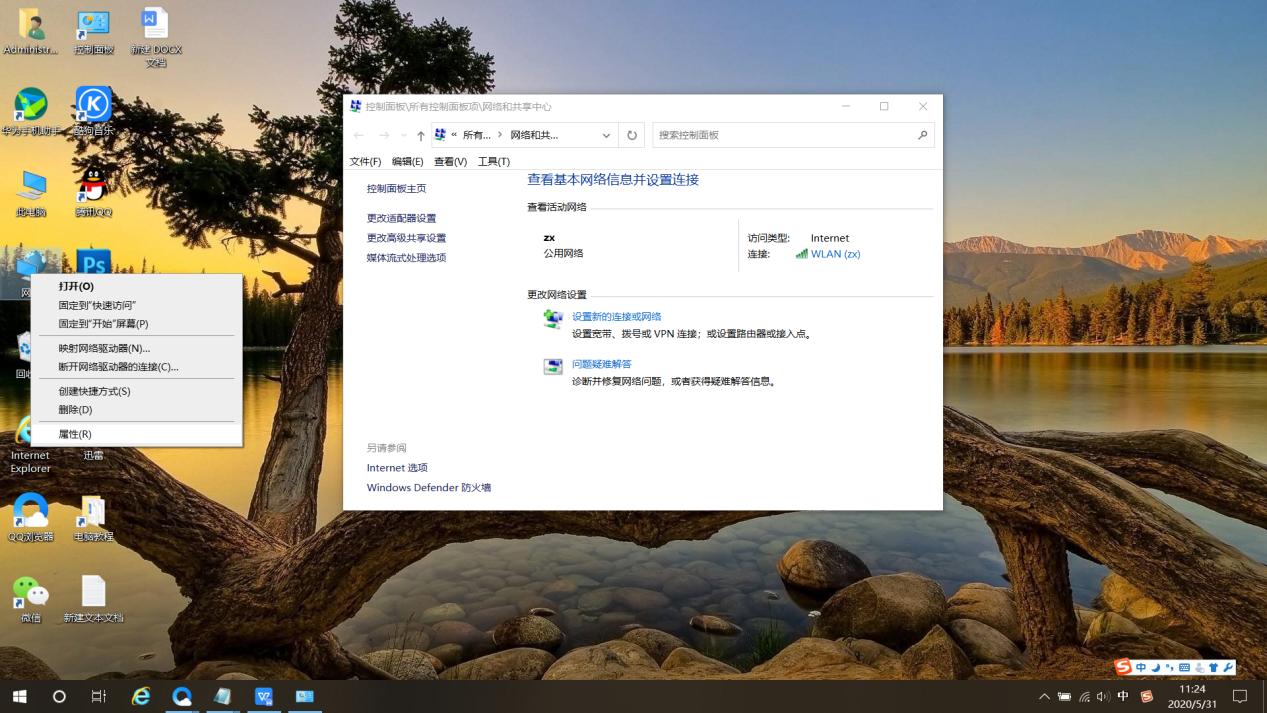Click the refresh icon in the address bar
Viewport: 1267px width, 713px height.
click(x=631, y=135)
